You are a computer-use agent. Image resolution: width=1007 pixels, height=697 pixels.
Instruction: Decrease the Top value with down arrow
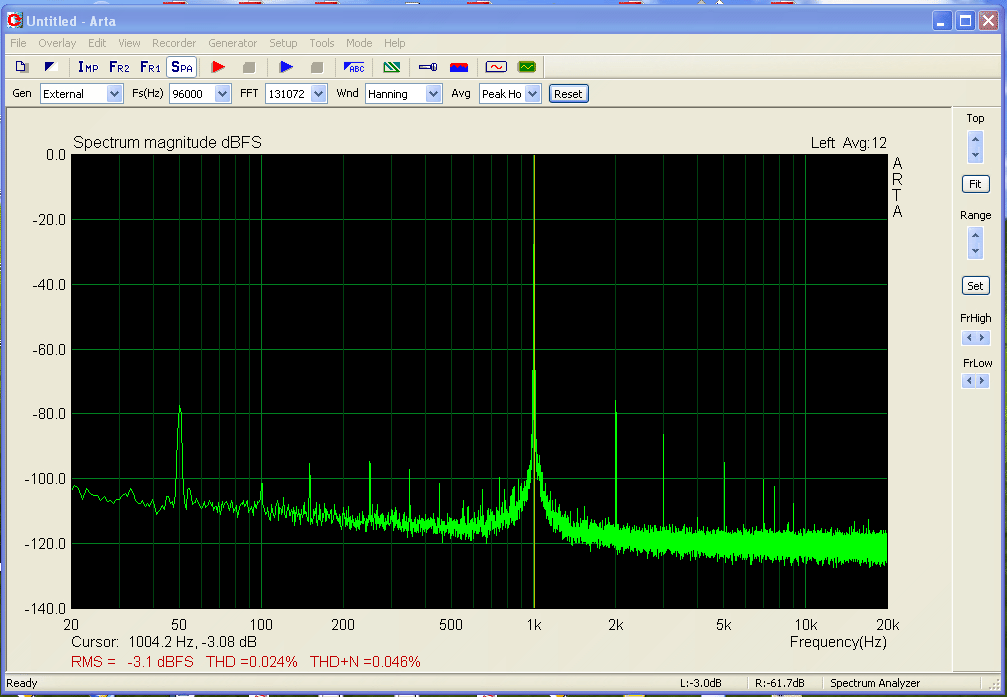pyautogui.click(x=976, y=155)
